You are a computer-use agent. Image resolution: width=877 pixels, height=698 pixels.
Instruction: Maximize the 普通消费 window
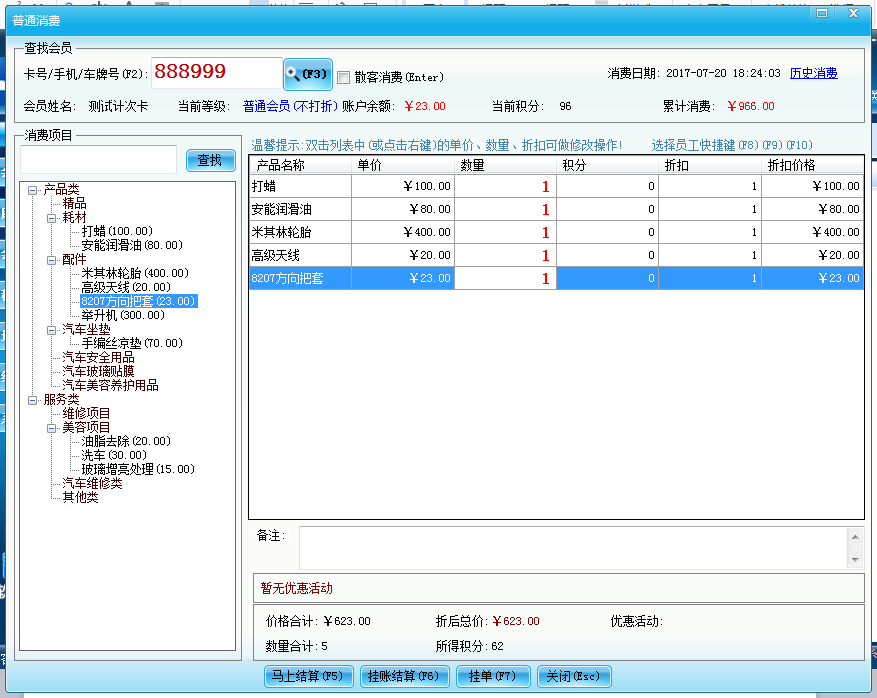(x=822, y=13)
